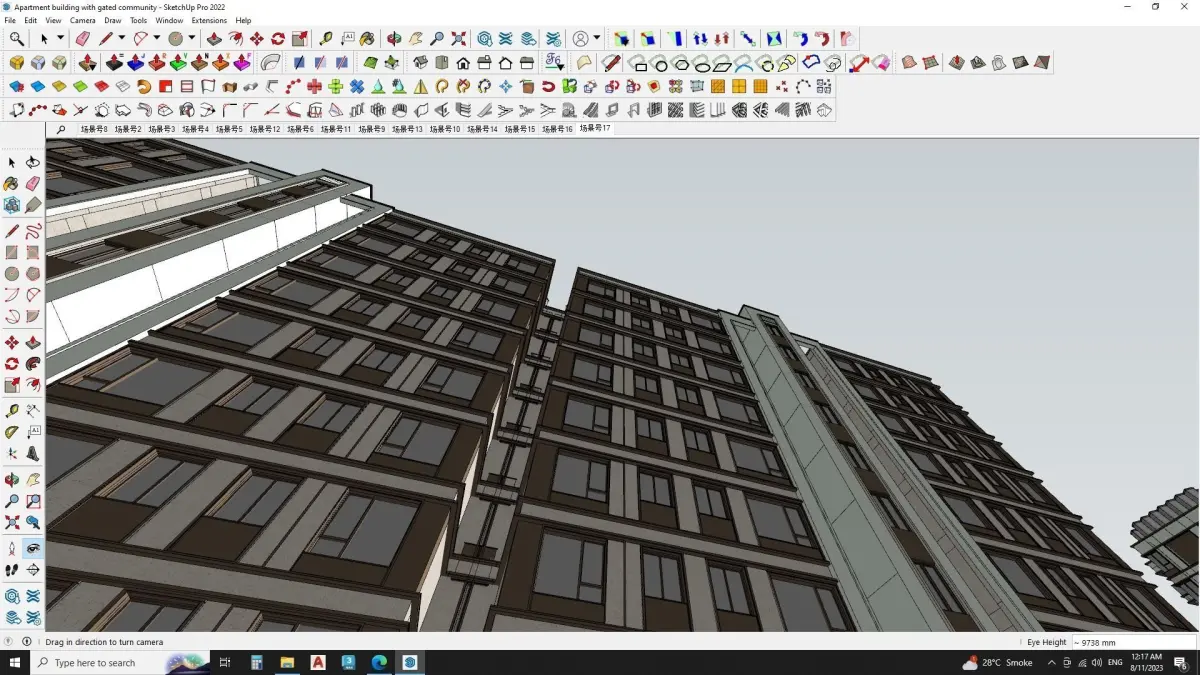The width and height of the screenshot is (1200, 675).
Task: Switch to the Front view house icon
Action: coord(463,62)
